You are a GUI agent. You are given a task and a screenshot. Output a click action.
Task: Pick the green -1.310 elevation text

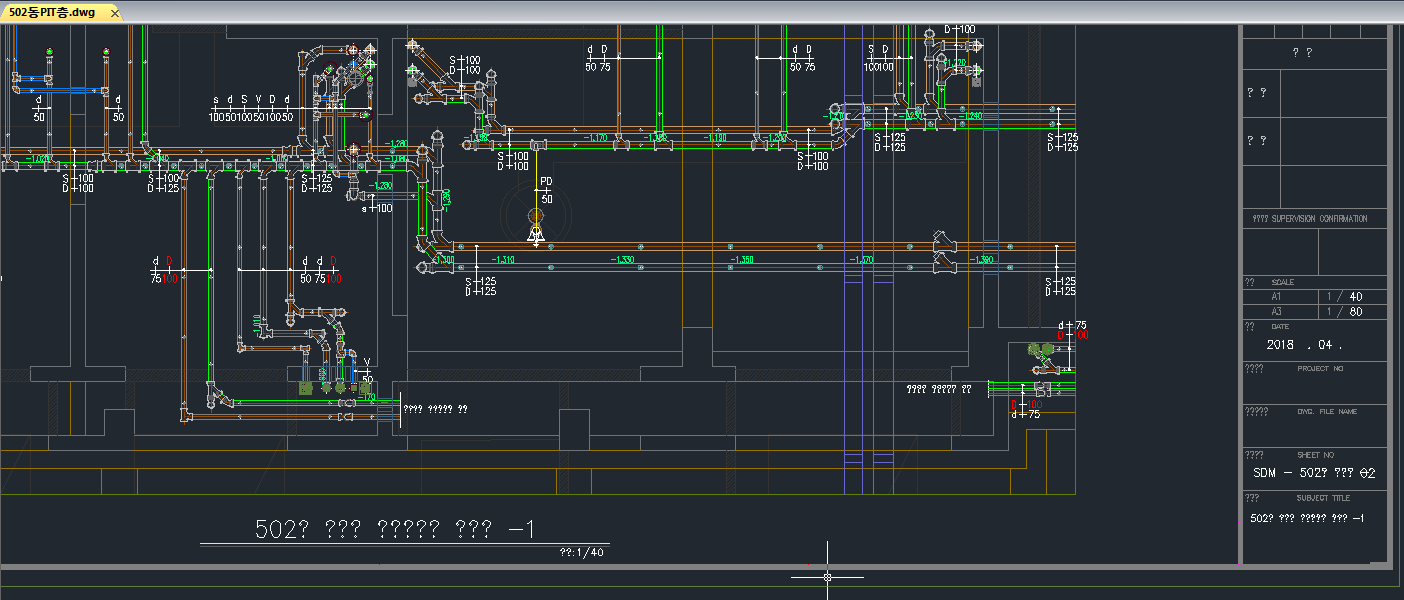pos(503,260)
